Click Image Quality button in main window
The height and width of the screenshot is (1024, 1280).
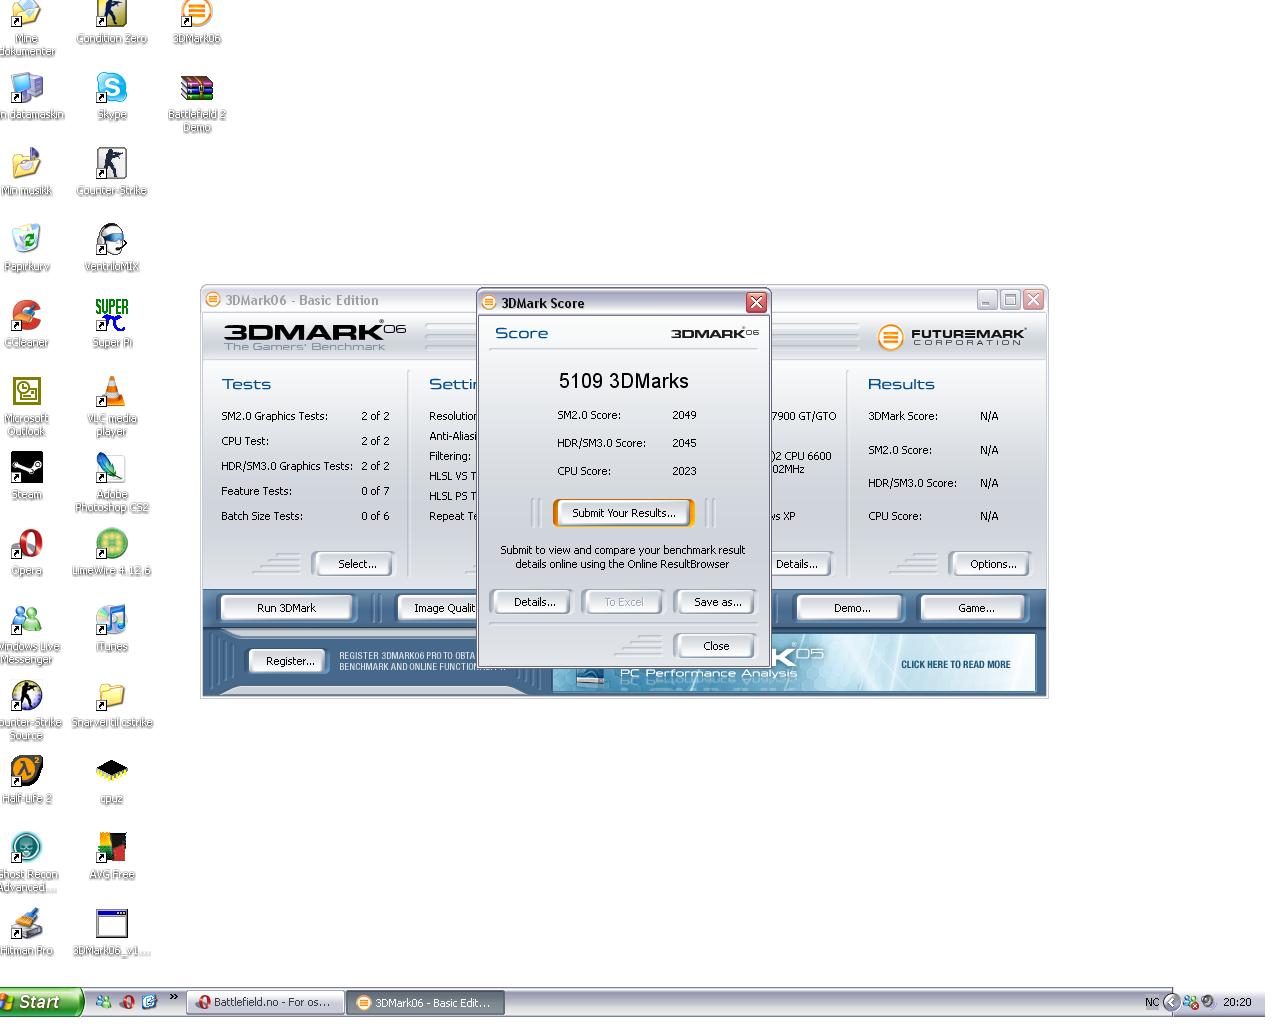coord(438,608)
